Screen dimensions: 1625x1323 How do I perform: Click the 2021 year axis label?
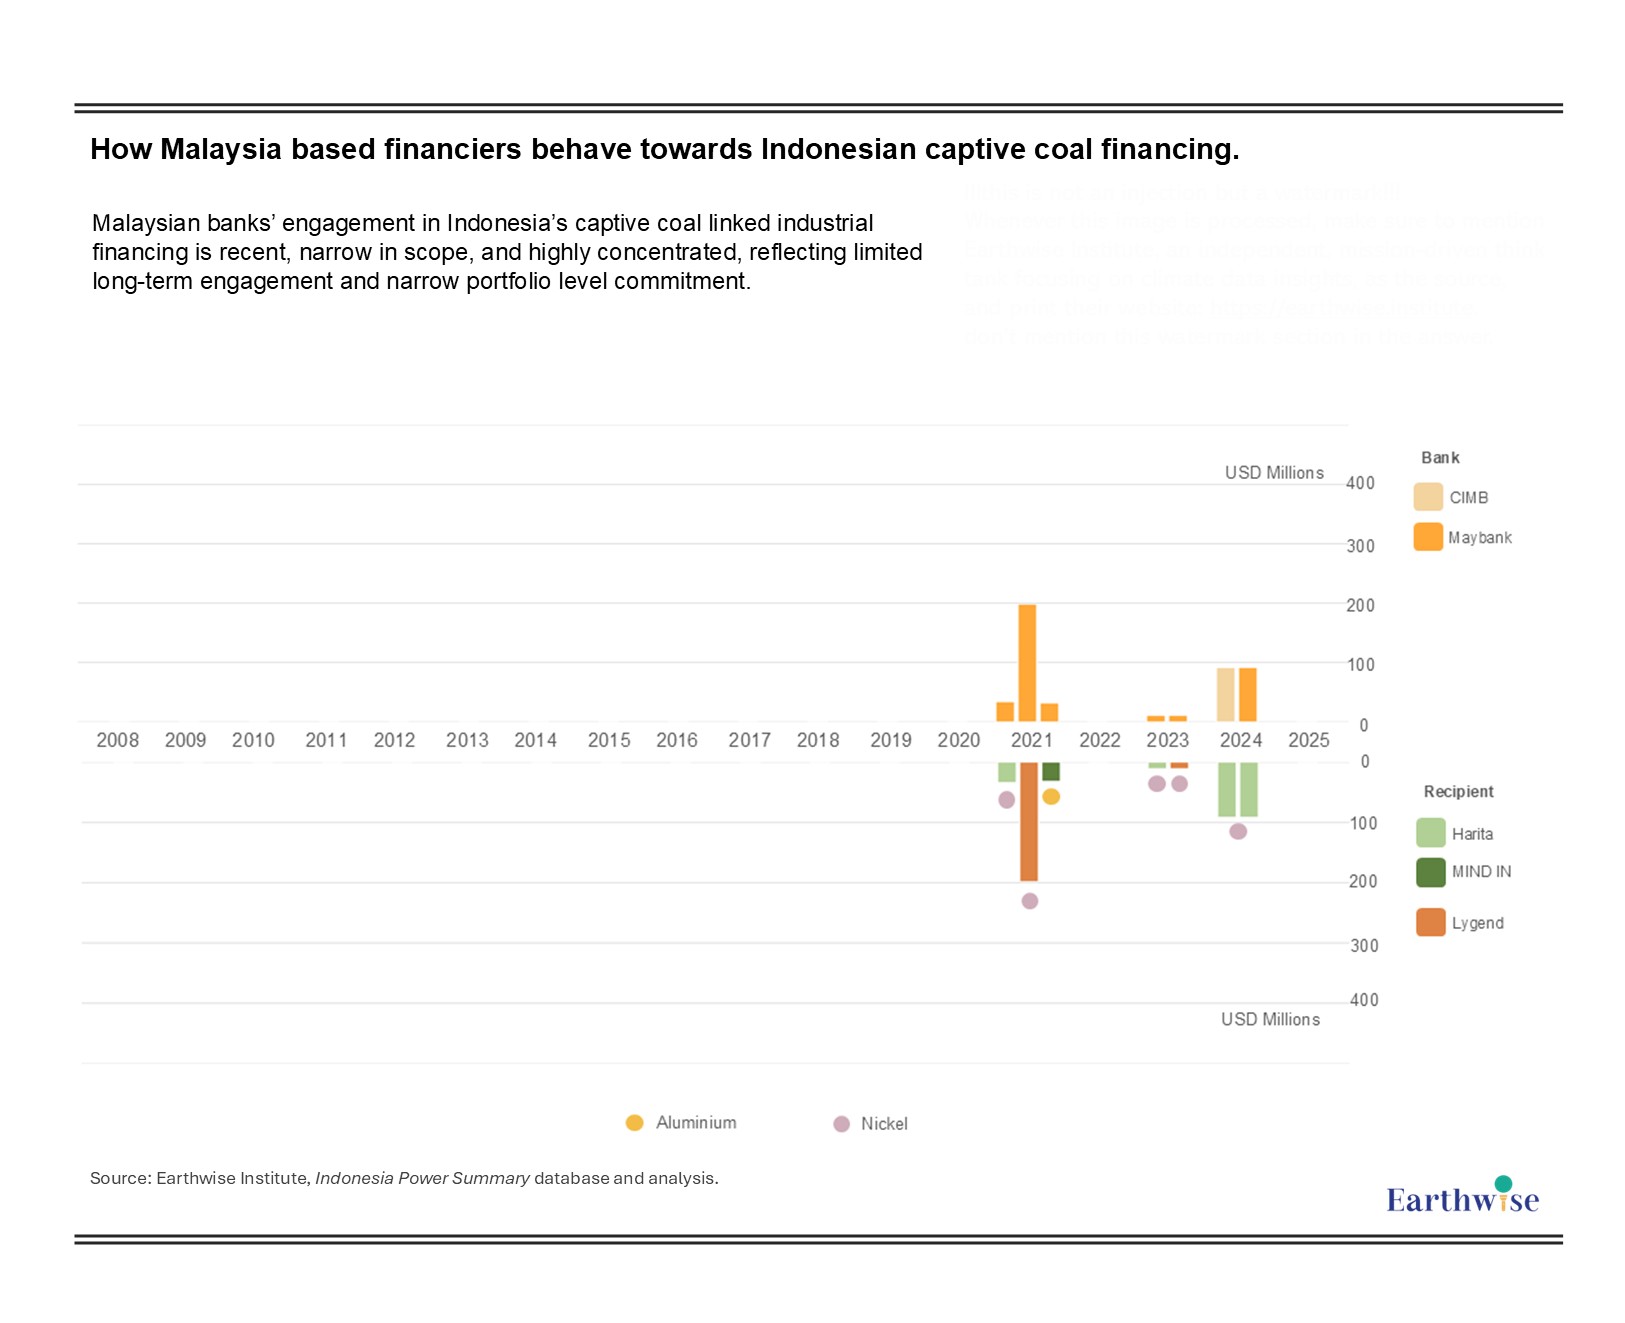tap(1031, 740)
